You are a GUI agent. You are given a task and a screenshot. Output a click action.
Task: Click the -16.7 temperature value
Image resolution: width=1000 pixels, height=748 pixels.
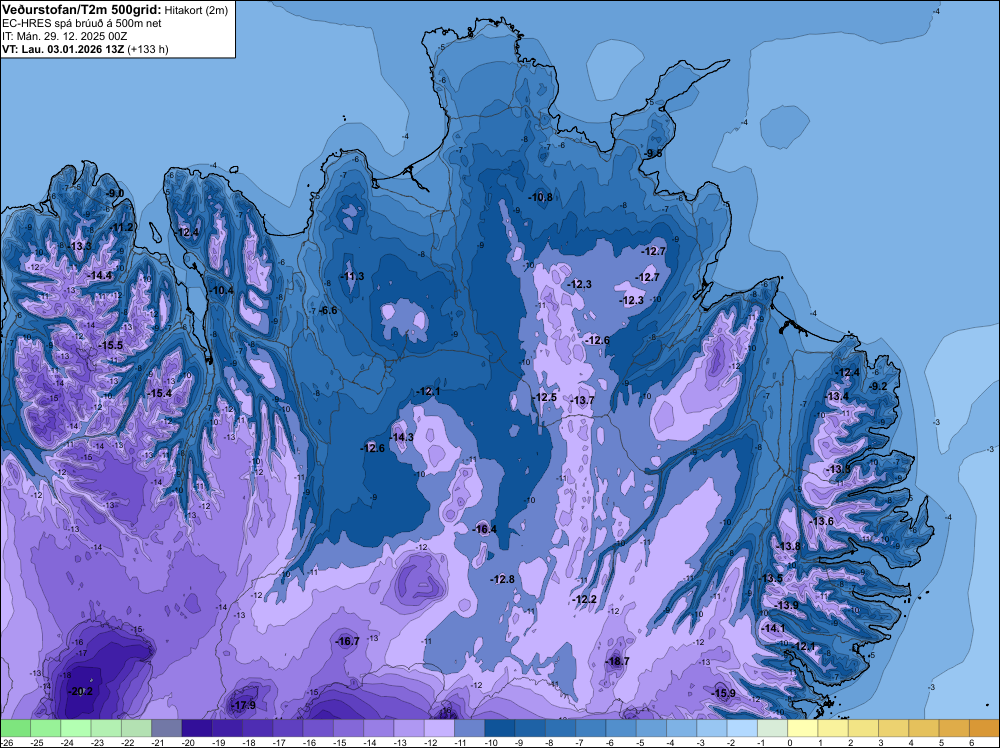point(348,641)
